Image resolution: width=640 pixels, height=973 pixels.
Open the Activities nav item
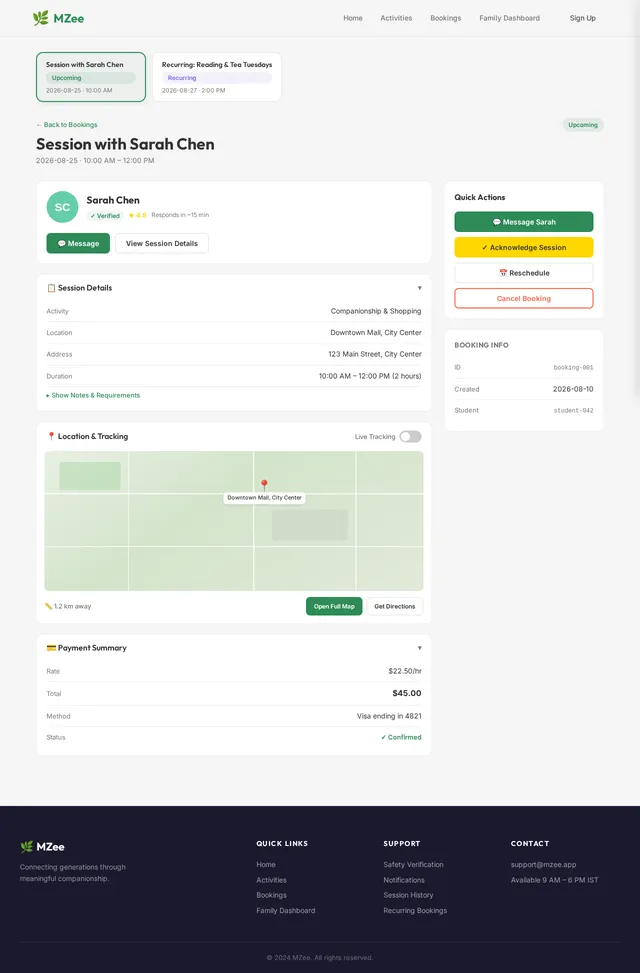tap(396, 18)
